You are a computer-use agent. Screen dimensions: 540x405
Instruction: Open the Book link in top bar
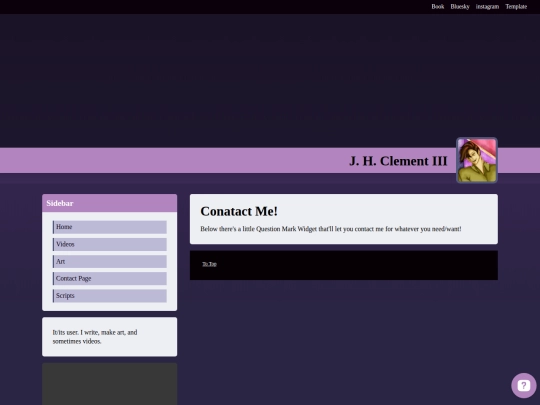[x=437, y=7]
